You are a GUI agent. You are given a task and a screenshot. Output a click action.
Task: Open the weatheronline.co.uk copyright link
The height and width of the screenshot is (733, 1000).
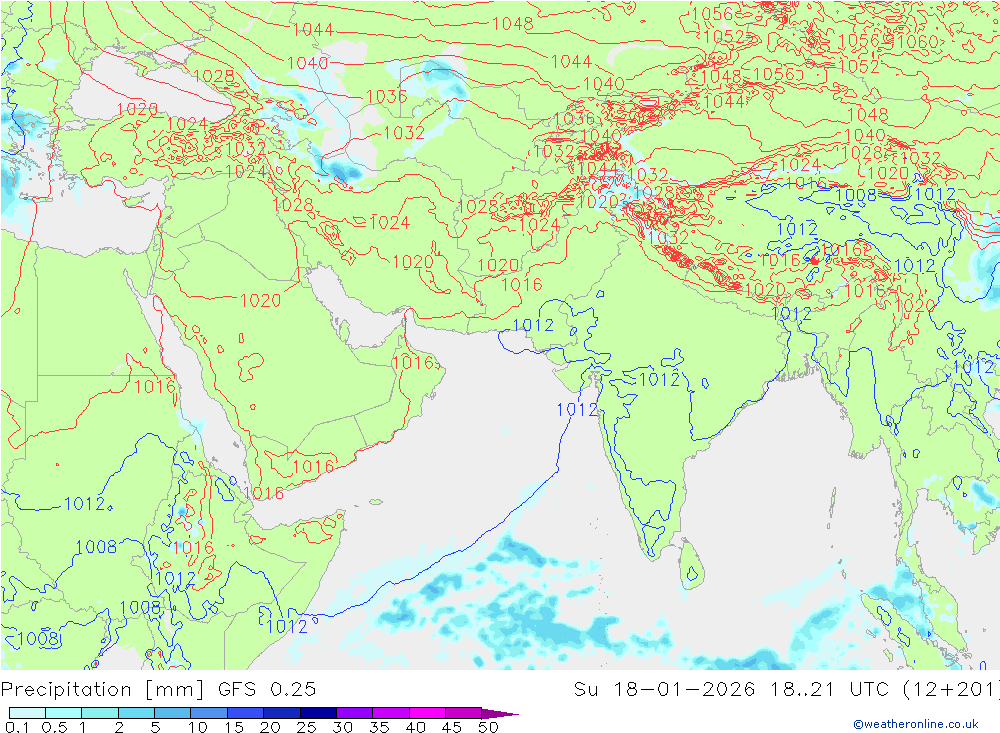916,723
